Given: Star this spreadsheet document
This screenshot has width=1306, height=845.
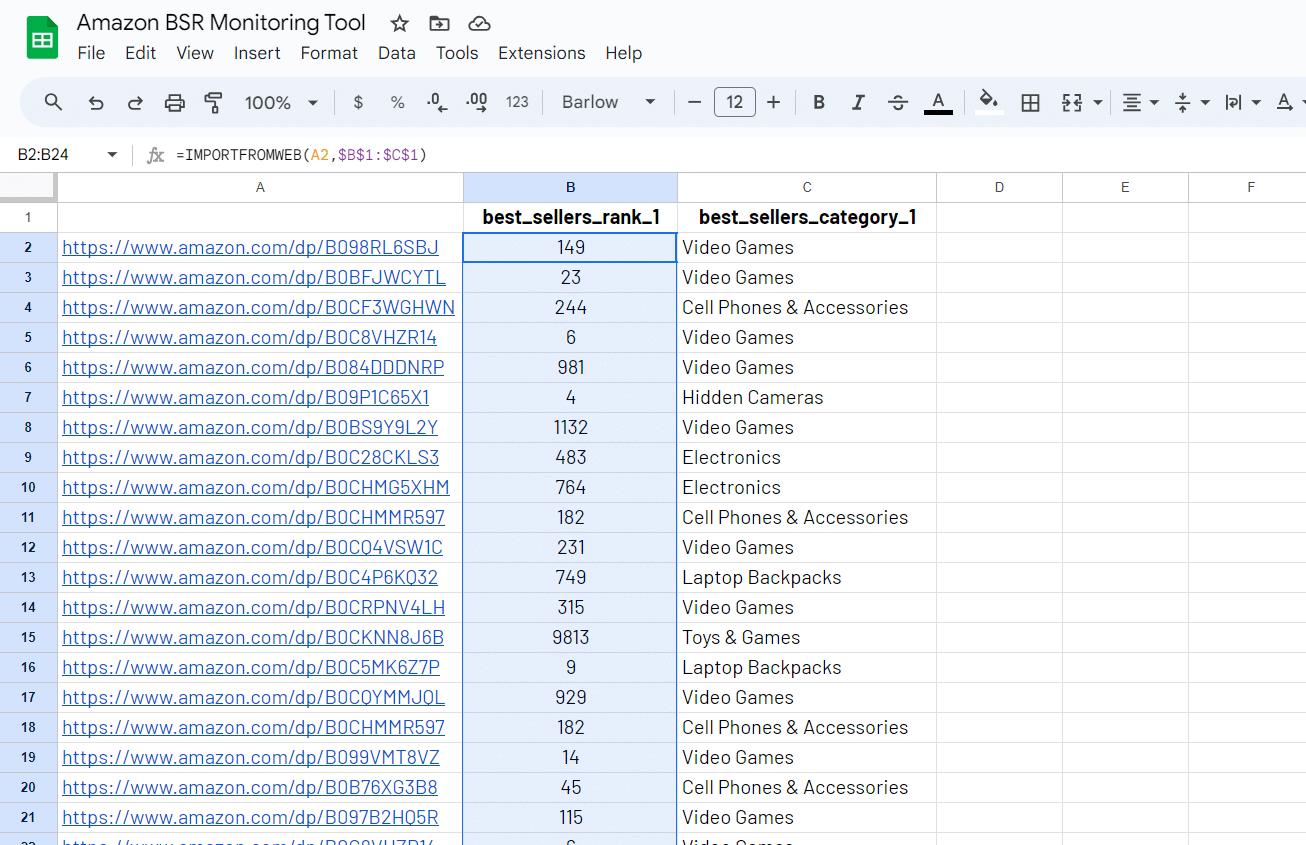Looking at the screenshot, I should click(x=399, y=23).
